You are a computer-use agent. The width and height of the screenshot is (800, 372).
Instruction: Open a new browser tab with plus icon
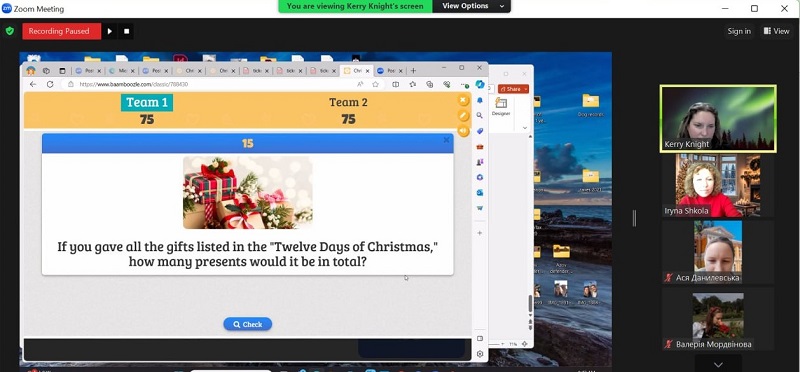pos(414,70)
